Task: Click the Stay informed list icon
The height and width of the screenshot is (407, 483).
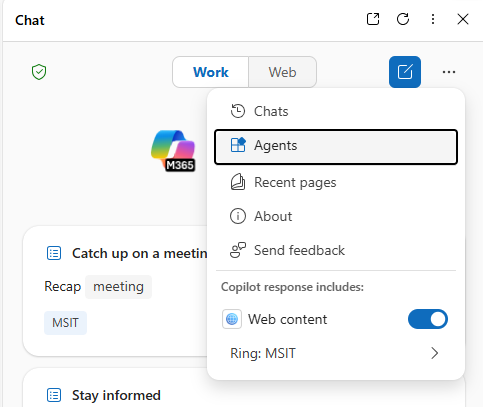Action: (54, 395)
